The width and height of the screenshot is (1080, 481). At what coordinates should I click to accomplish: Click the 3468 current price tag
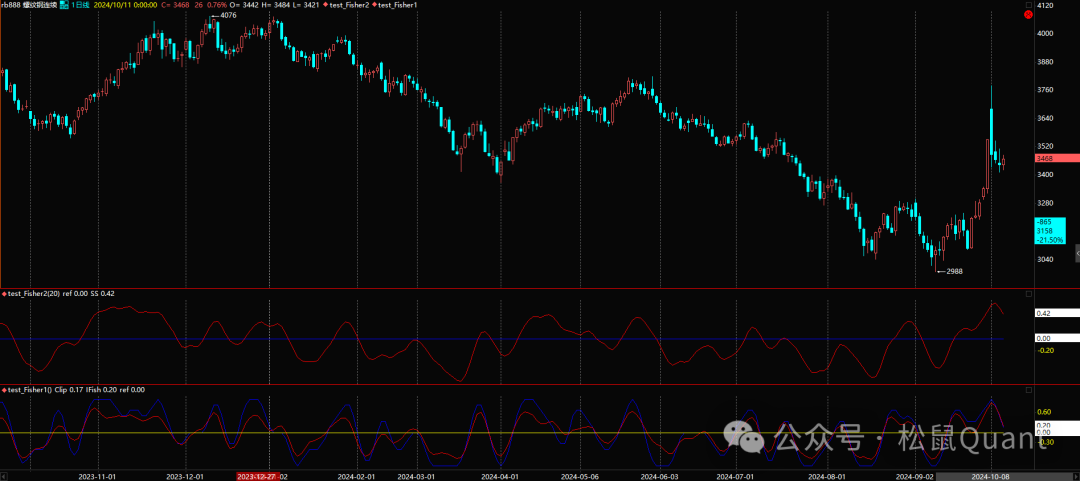pos(1056,158)
